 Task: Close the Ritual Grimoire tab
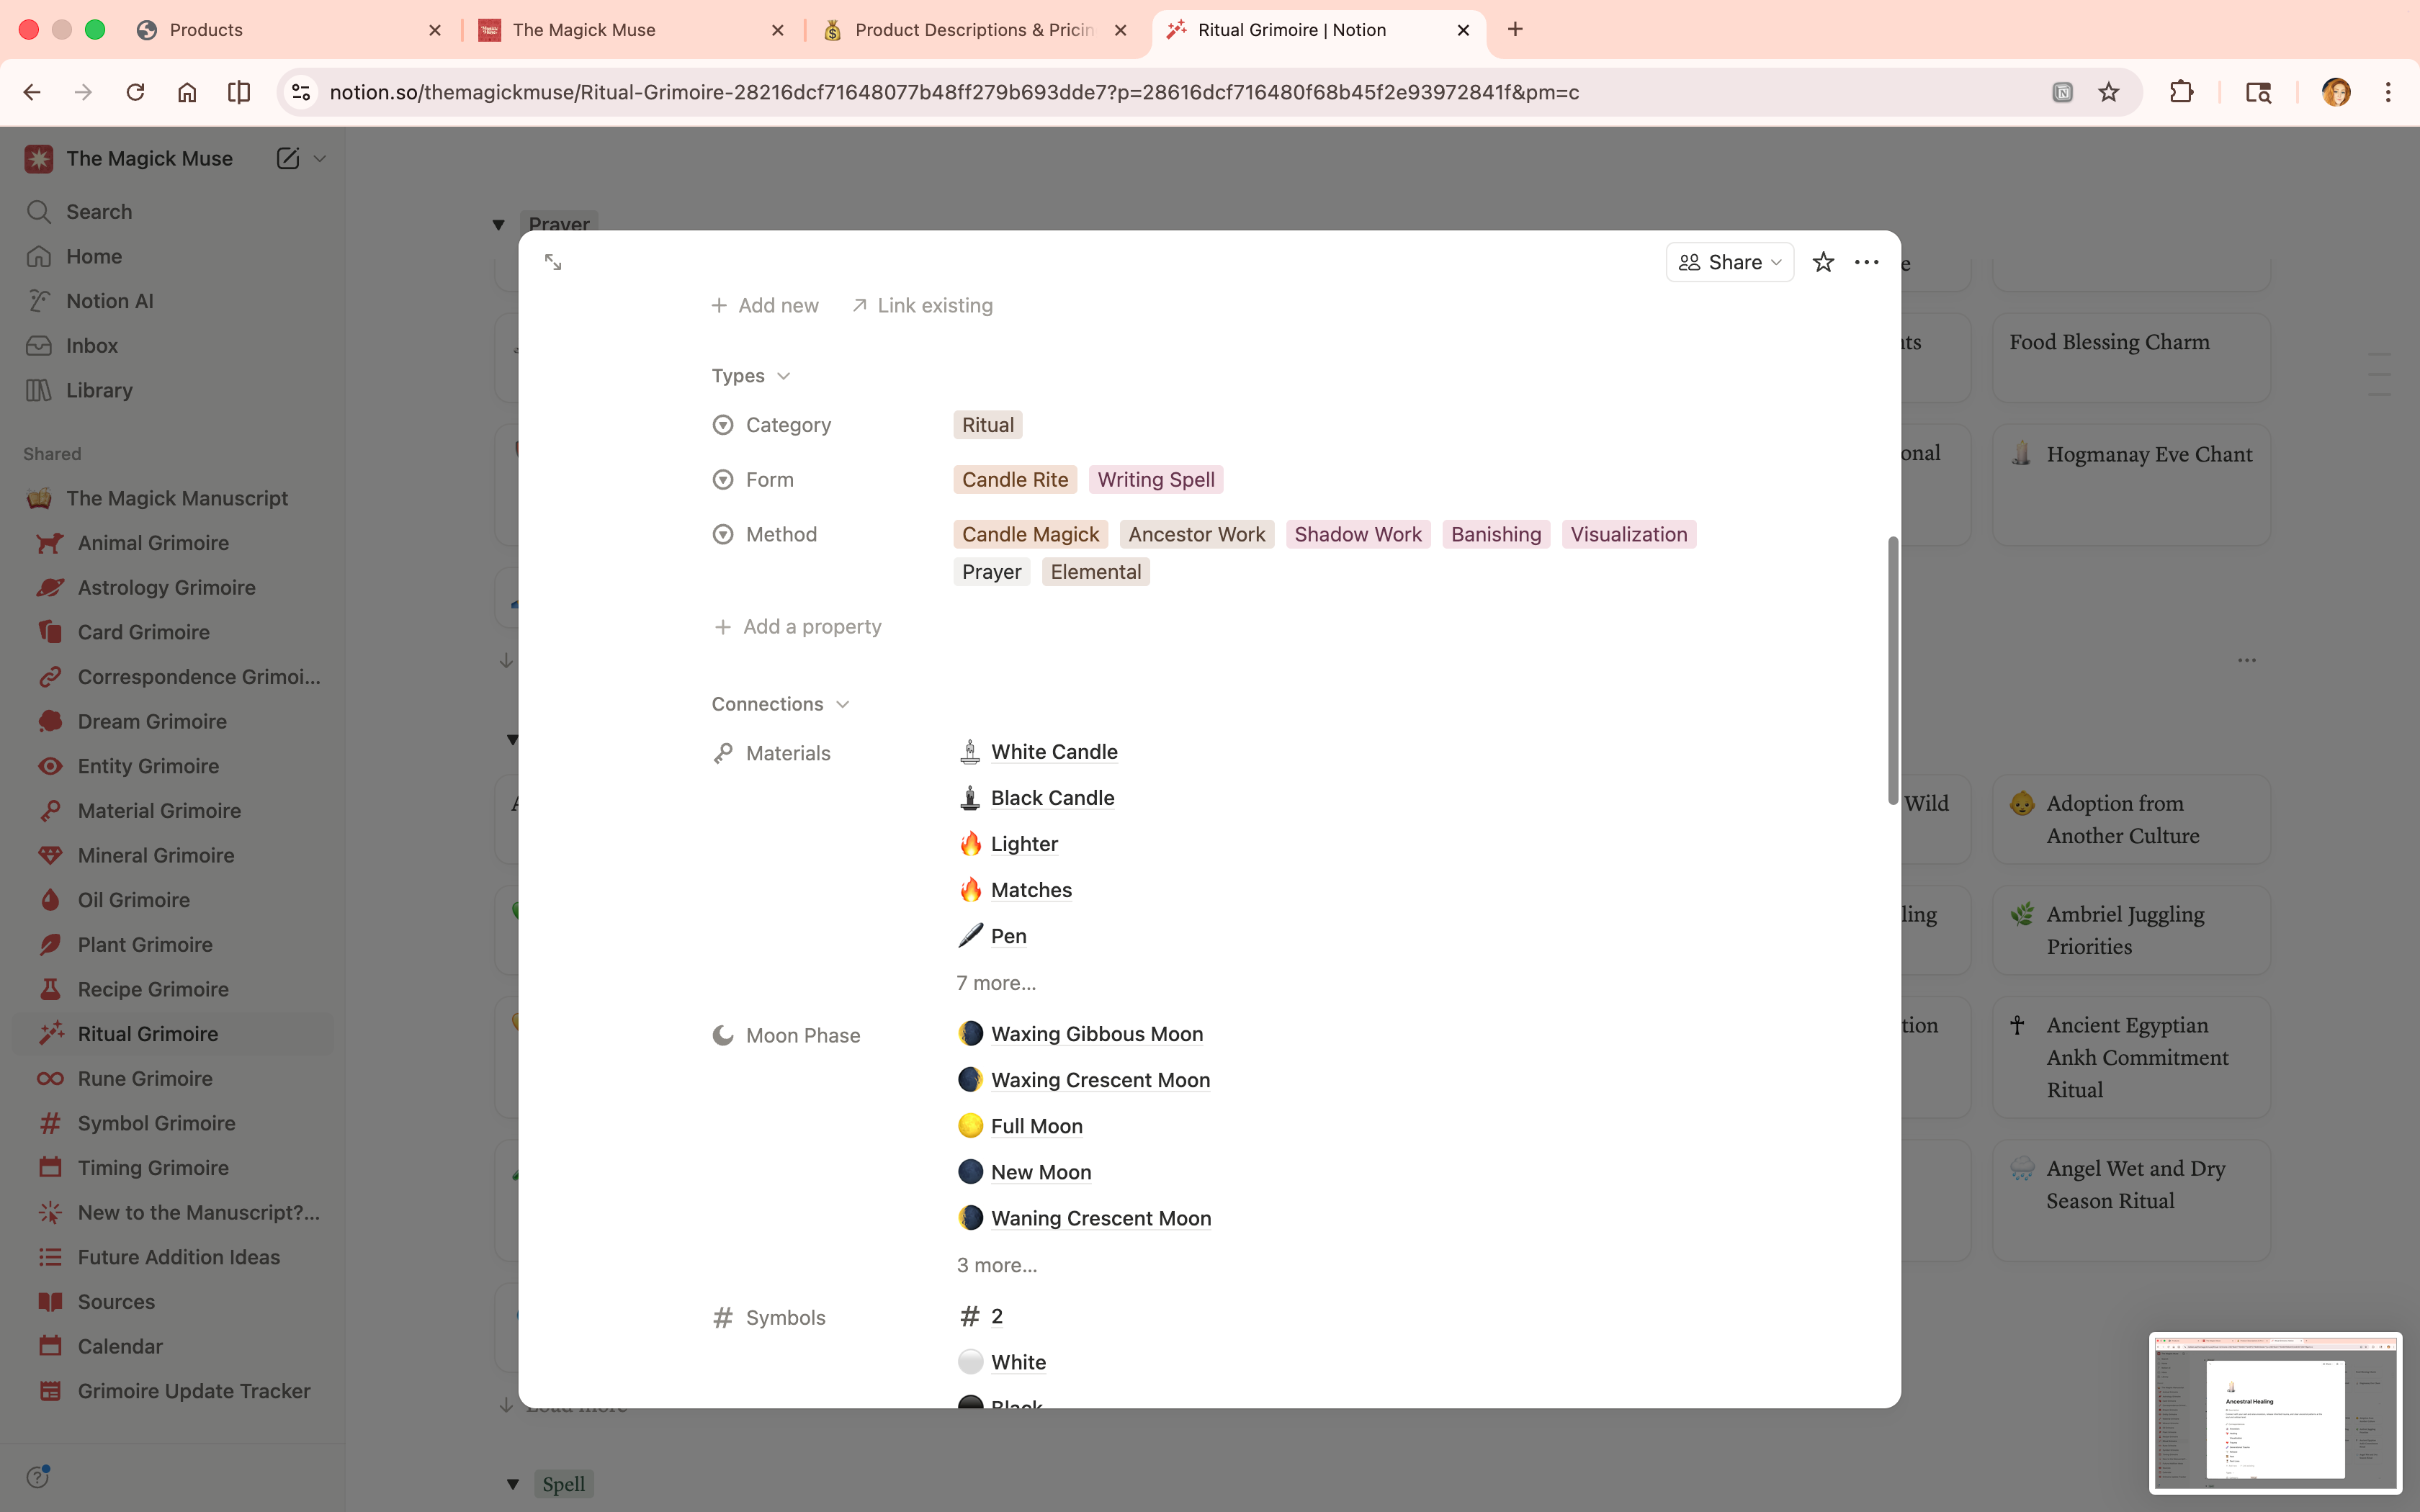coord(1463,30)
